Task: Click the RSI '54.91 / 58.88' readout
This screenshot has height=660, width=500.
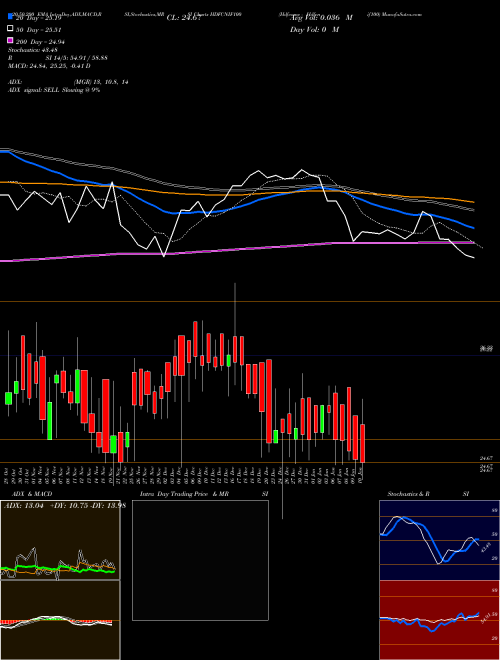Action: coord(87,58)
